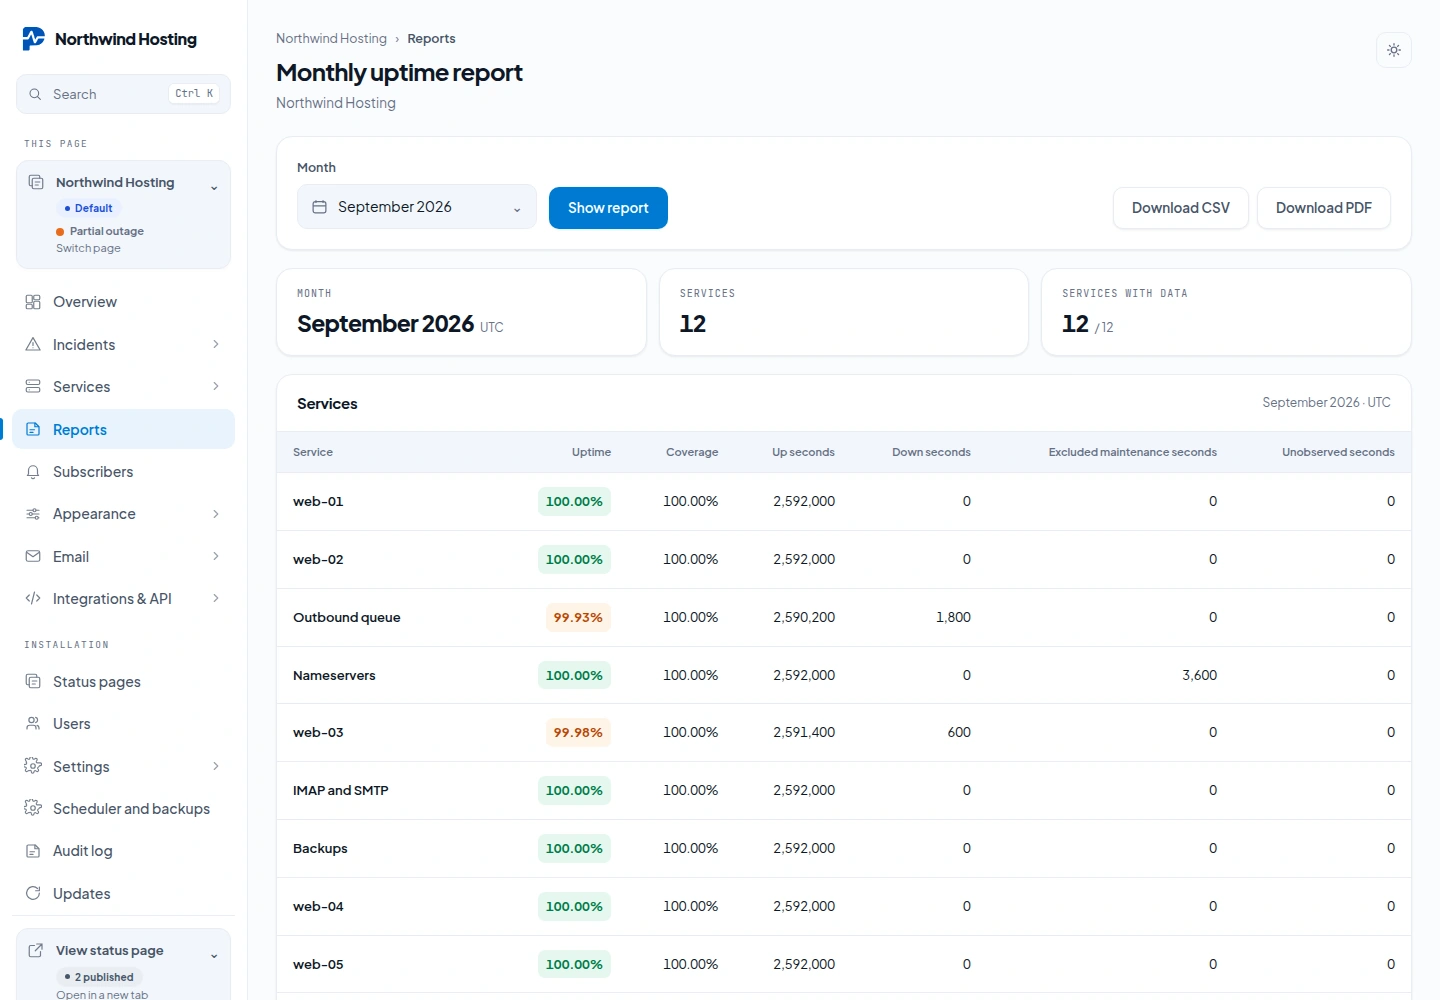The image size is (1440, 1000).
Task: Click the 99.93% uptime badge
Action: (x=578, y=617)
